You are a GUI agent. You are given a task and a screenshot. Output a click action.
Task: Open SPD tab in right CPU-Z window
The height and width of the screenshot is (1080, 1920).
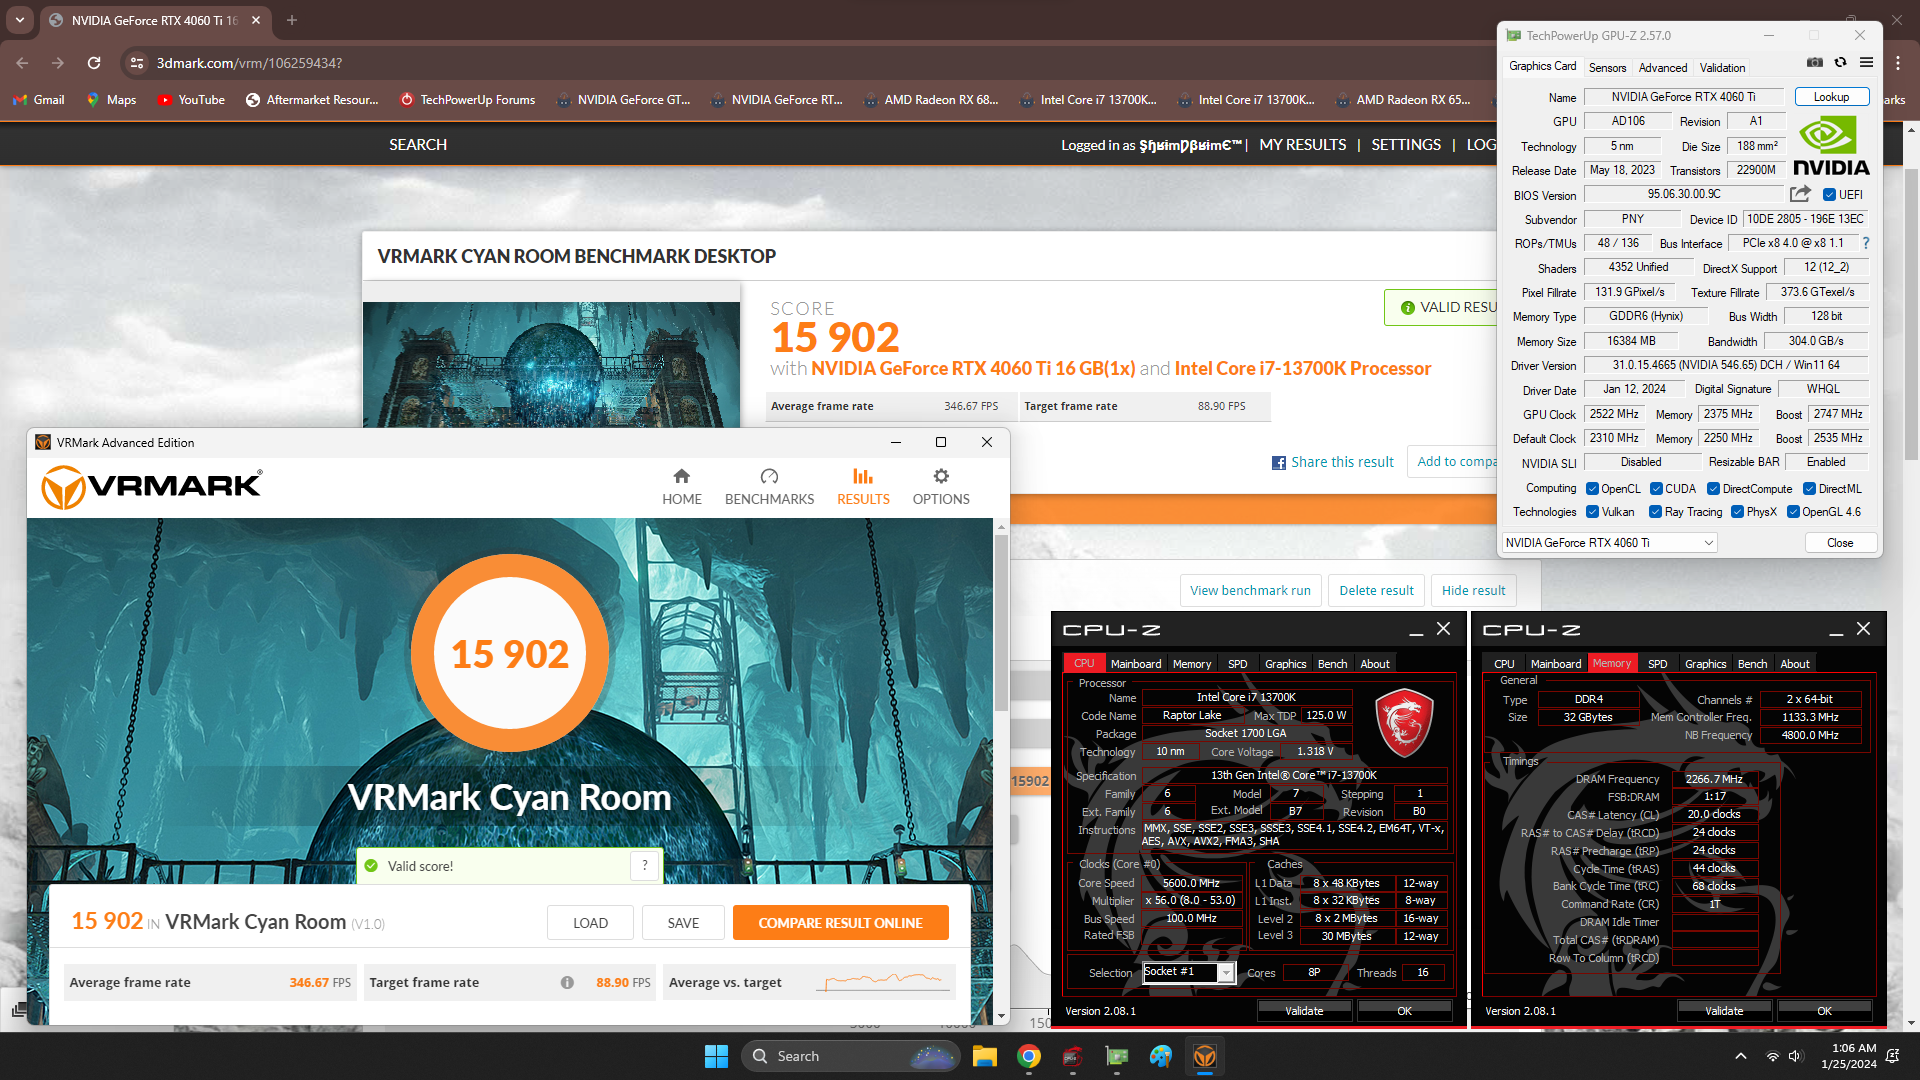click(1657, 664)
